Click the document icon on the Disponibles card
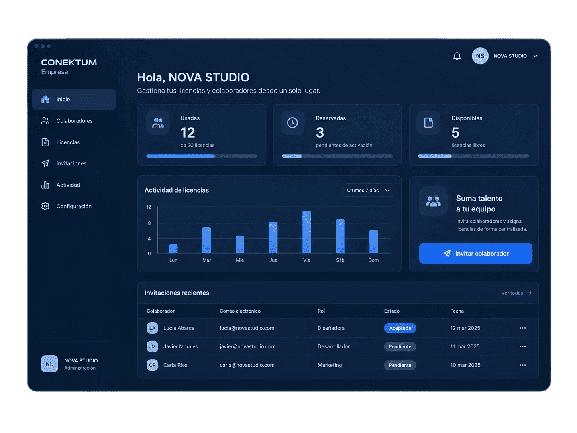Screen dimensions: 577x433 coord(428,123)
